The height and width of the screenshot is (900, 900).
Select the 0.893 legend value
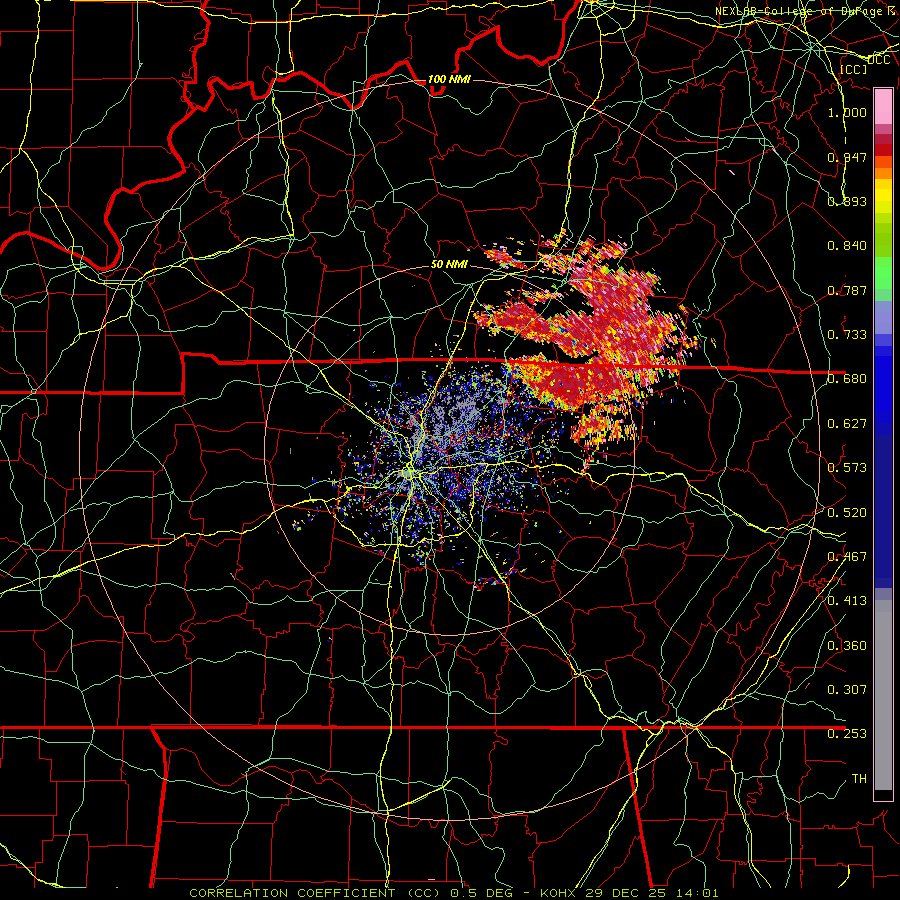(x=847, y=201)
